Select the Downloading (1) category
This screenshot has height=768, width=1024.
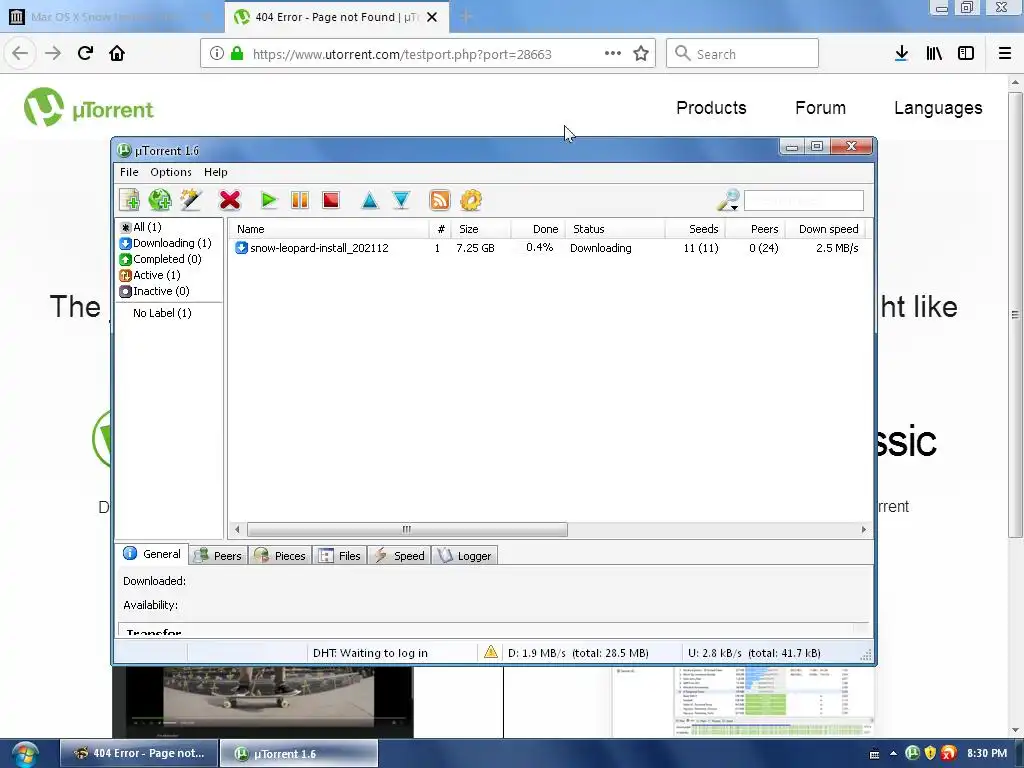click(166, 243)
